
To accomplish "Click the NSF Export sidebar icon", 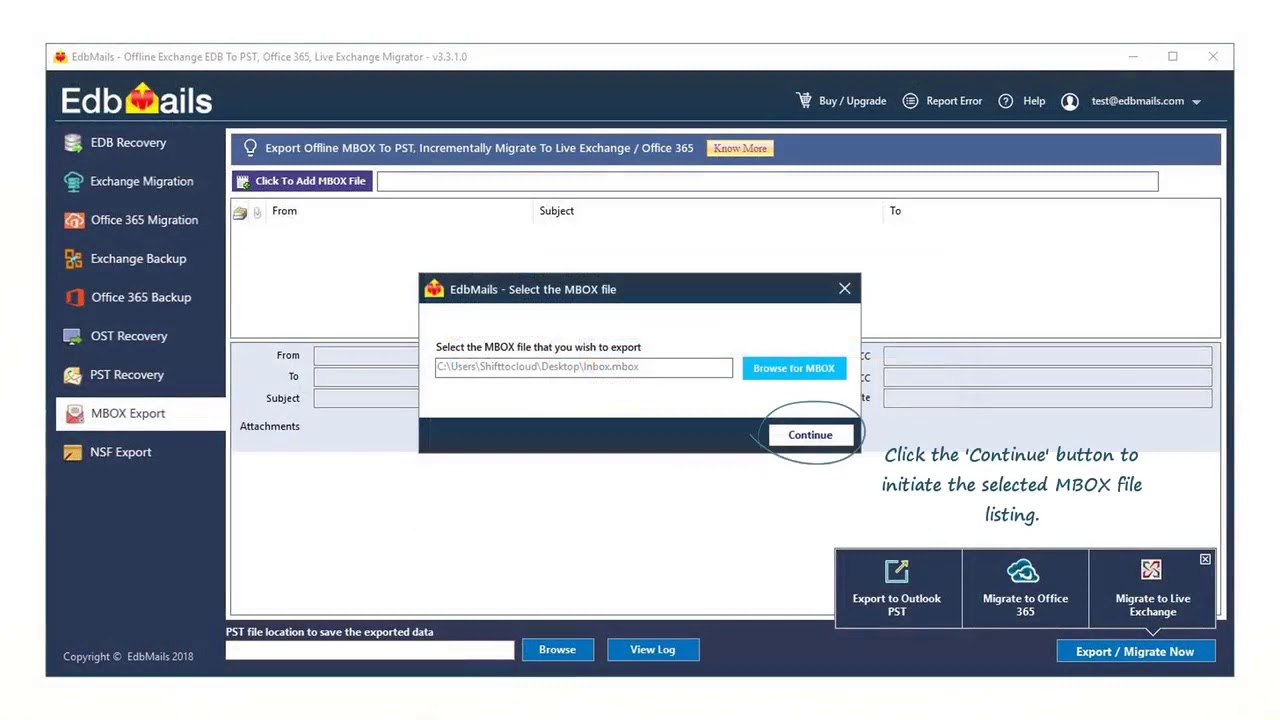I will (x=73, y=453).
